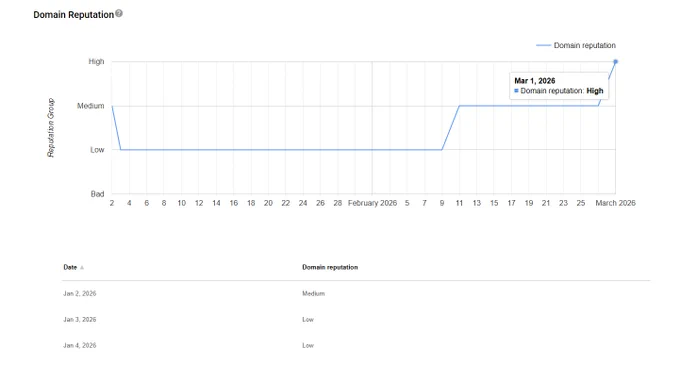The height and width of the screenshot is (366, 680).
Task: Click the Medium y-axis label
Action: pyautogui.click(x=91, y=106)
